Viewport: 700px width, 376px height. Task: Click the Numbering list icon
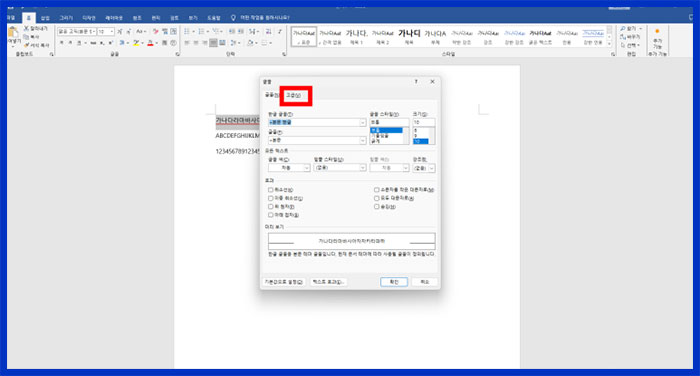point(201,32)
